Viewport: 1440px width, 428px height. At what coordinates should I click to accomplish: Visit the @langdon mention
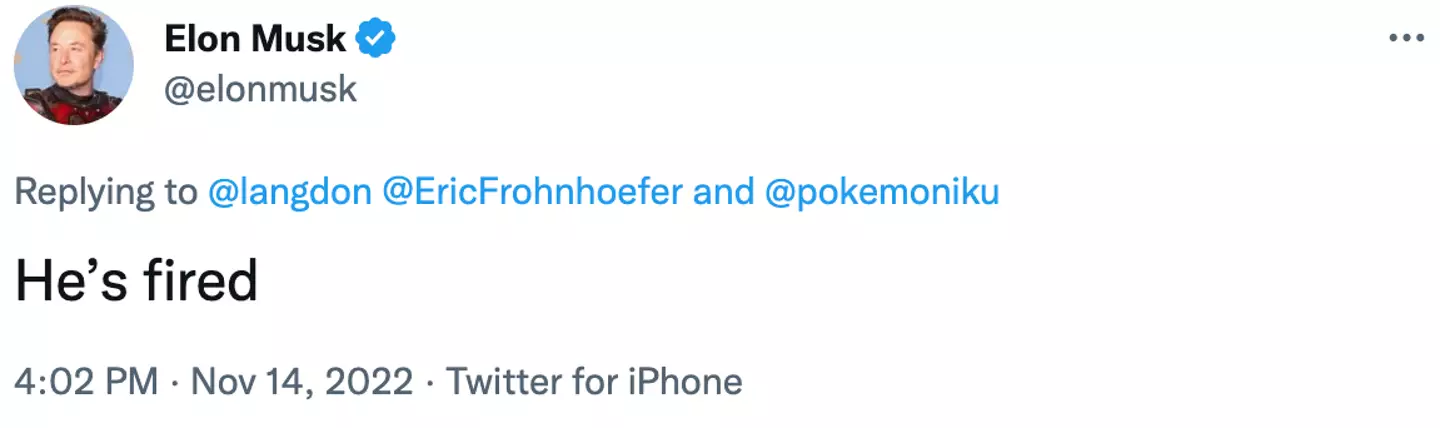[289, 191]
